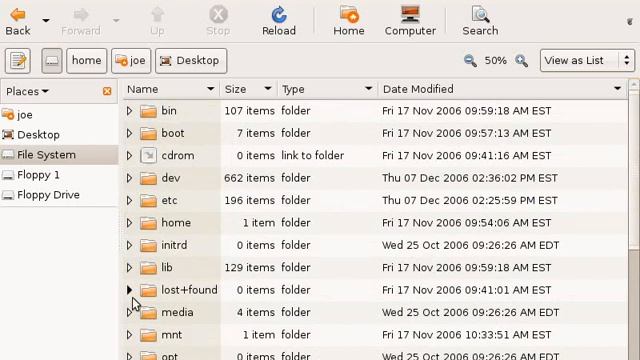Click the scrollbar up arrow
The image size is (640, 360).
click(634, 85)
